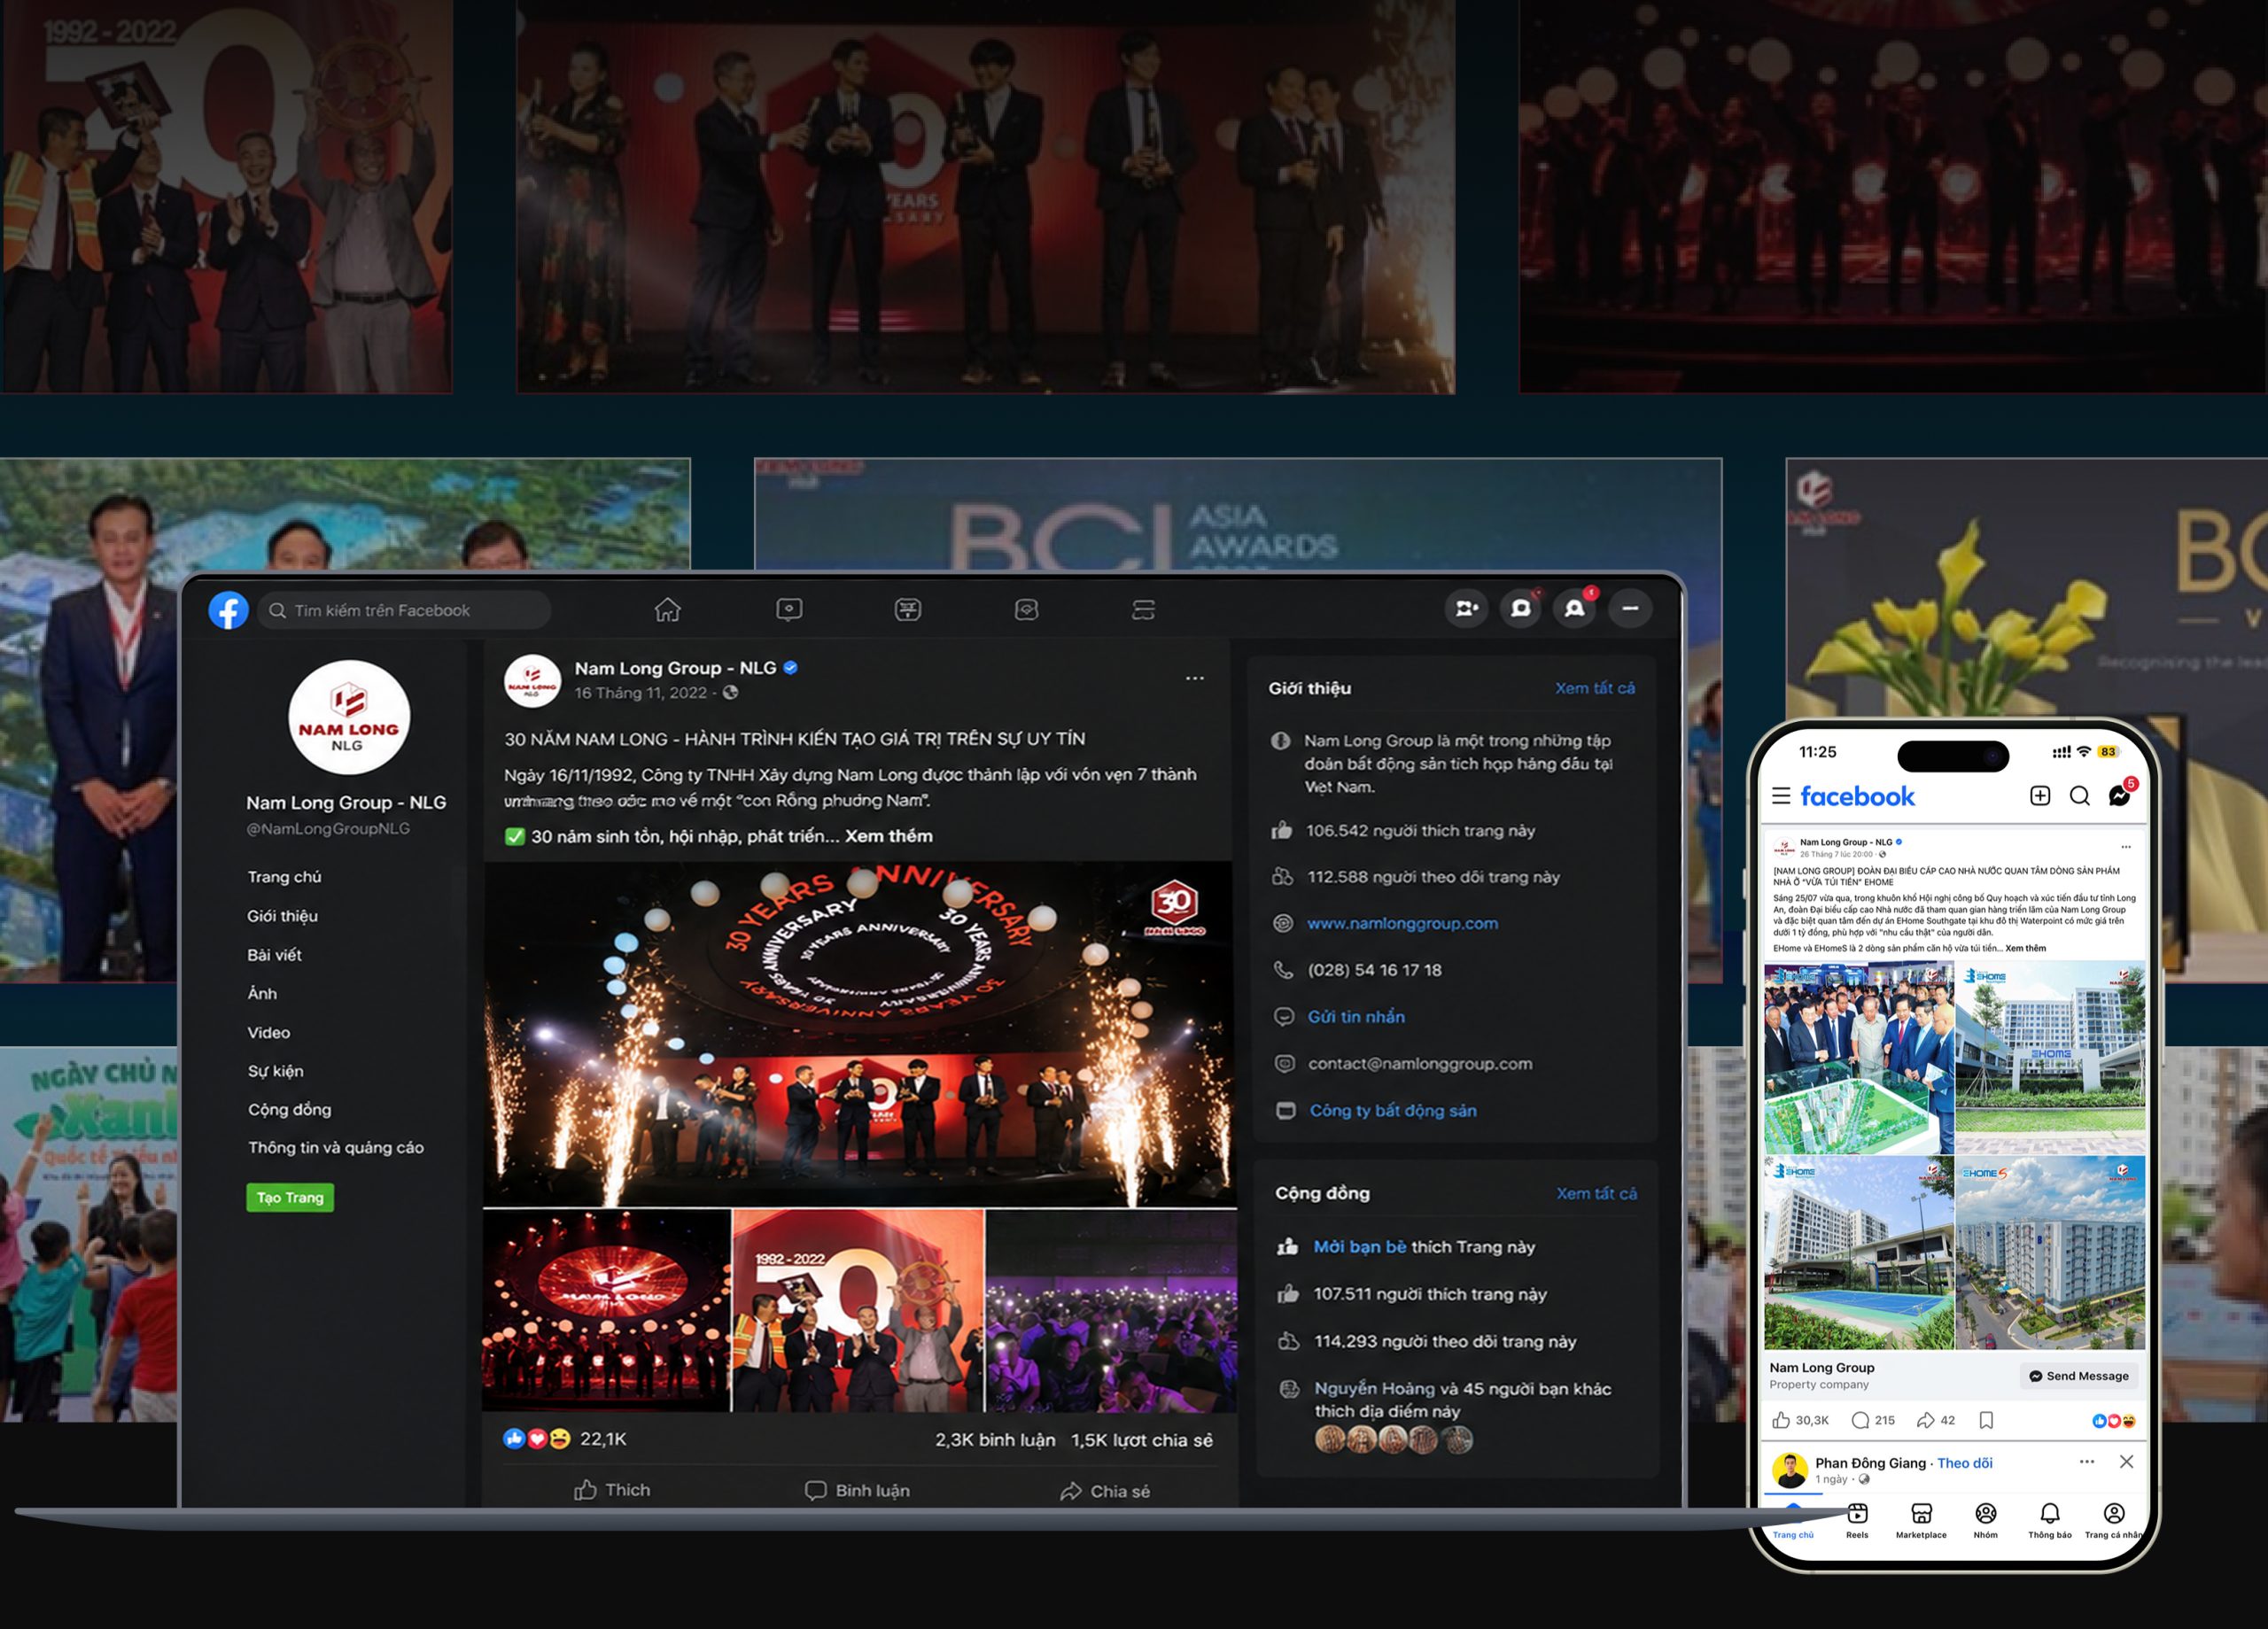Open the Watch video icon in the top bar
This screenshot has height=1629, width=2268.
coord(789,609)
